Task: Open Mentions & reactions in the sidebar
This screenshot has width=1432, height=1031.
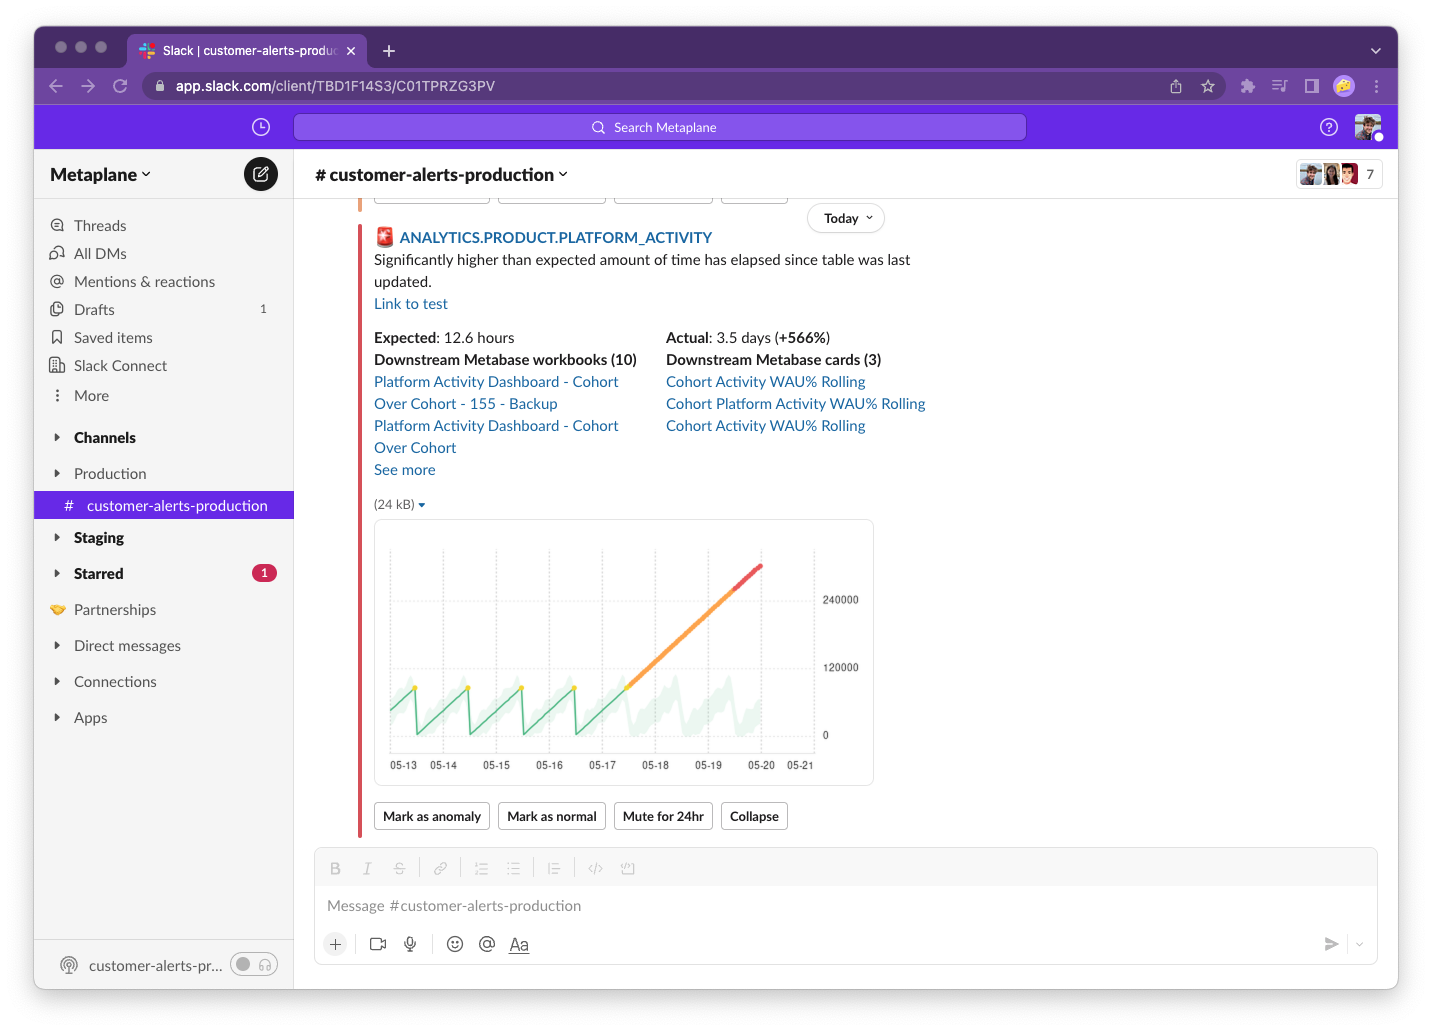Action: click(144, 281)
